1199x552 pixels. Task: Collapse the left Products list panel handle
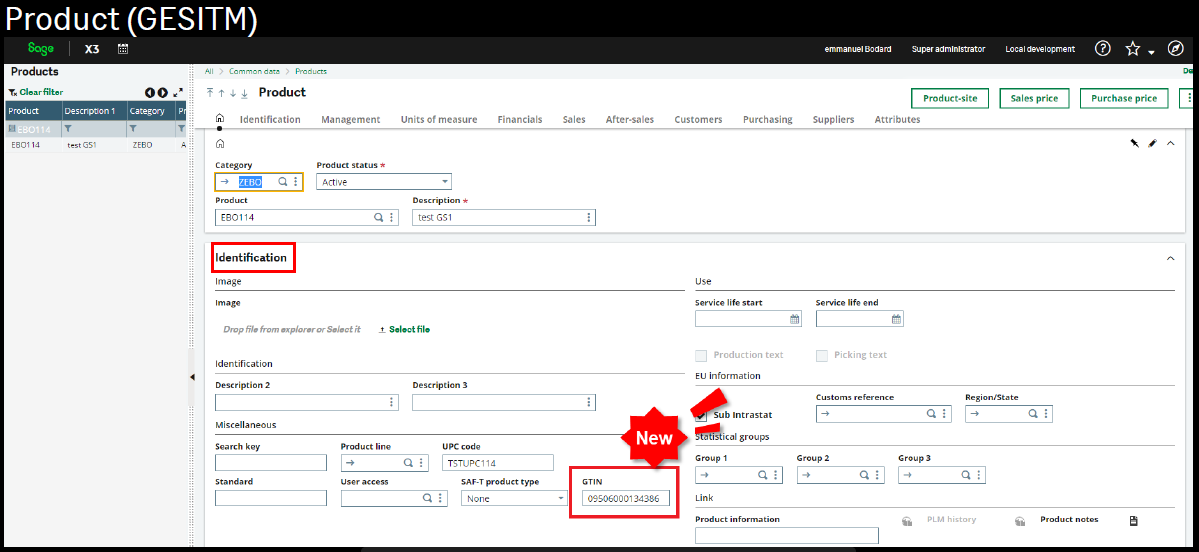coord(192,377)
